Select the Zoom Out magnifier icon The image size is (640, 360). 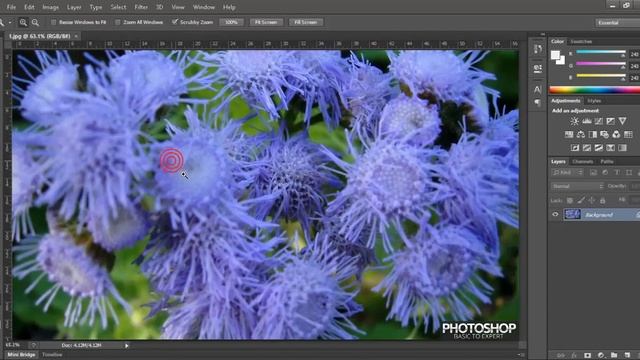[x=36, y=22]
